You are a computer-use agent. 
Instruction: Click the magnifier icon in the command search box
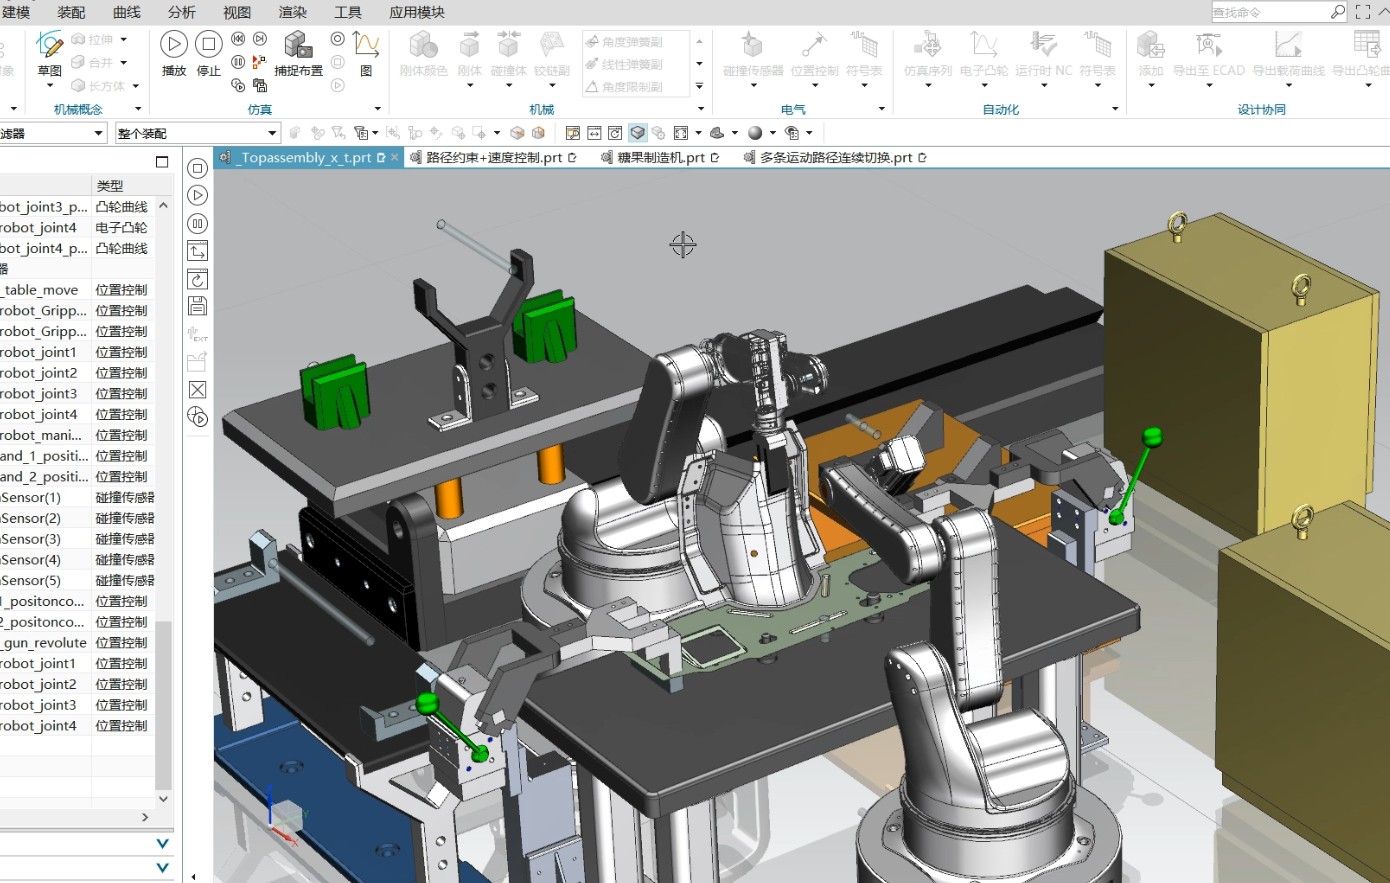click(1337, 12)
